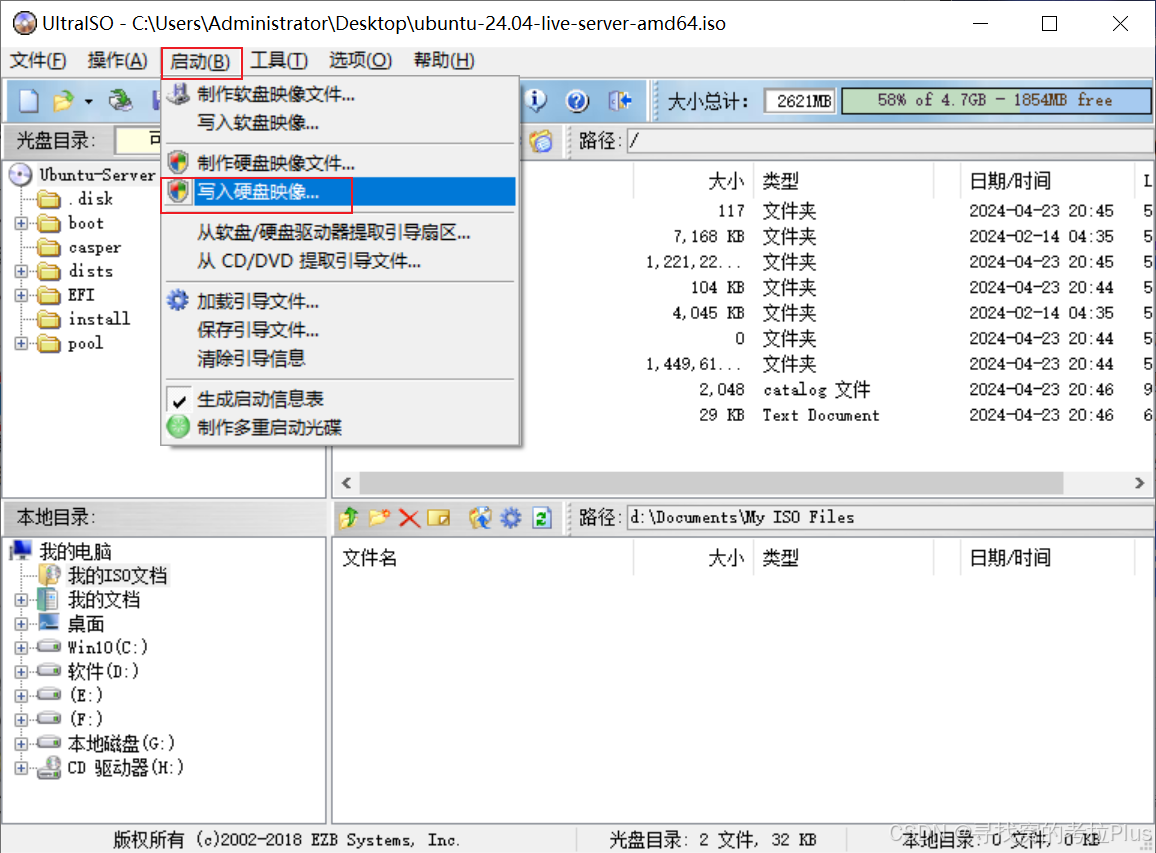Select 我的ISO文档 in local tree

[x=117, y=576]
